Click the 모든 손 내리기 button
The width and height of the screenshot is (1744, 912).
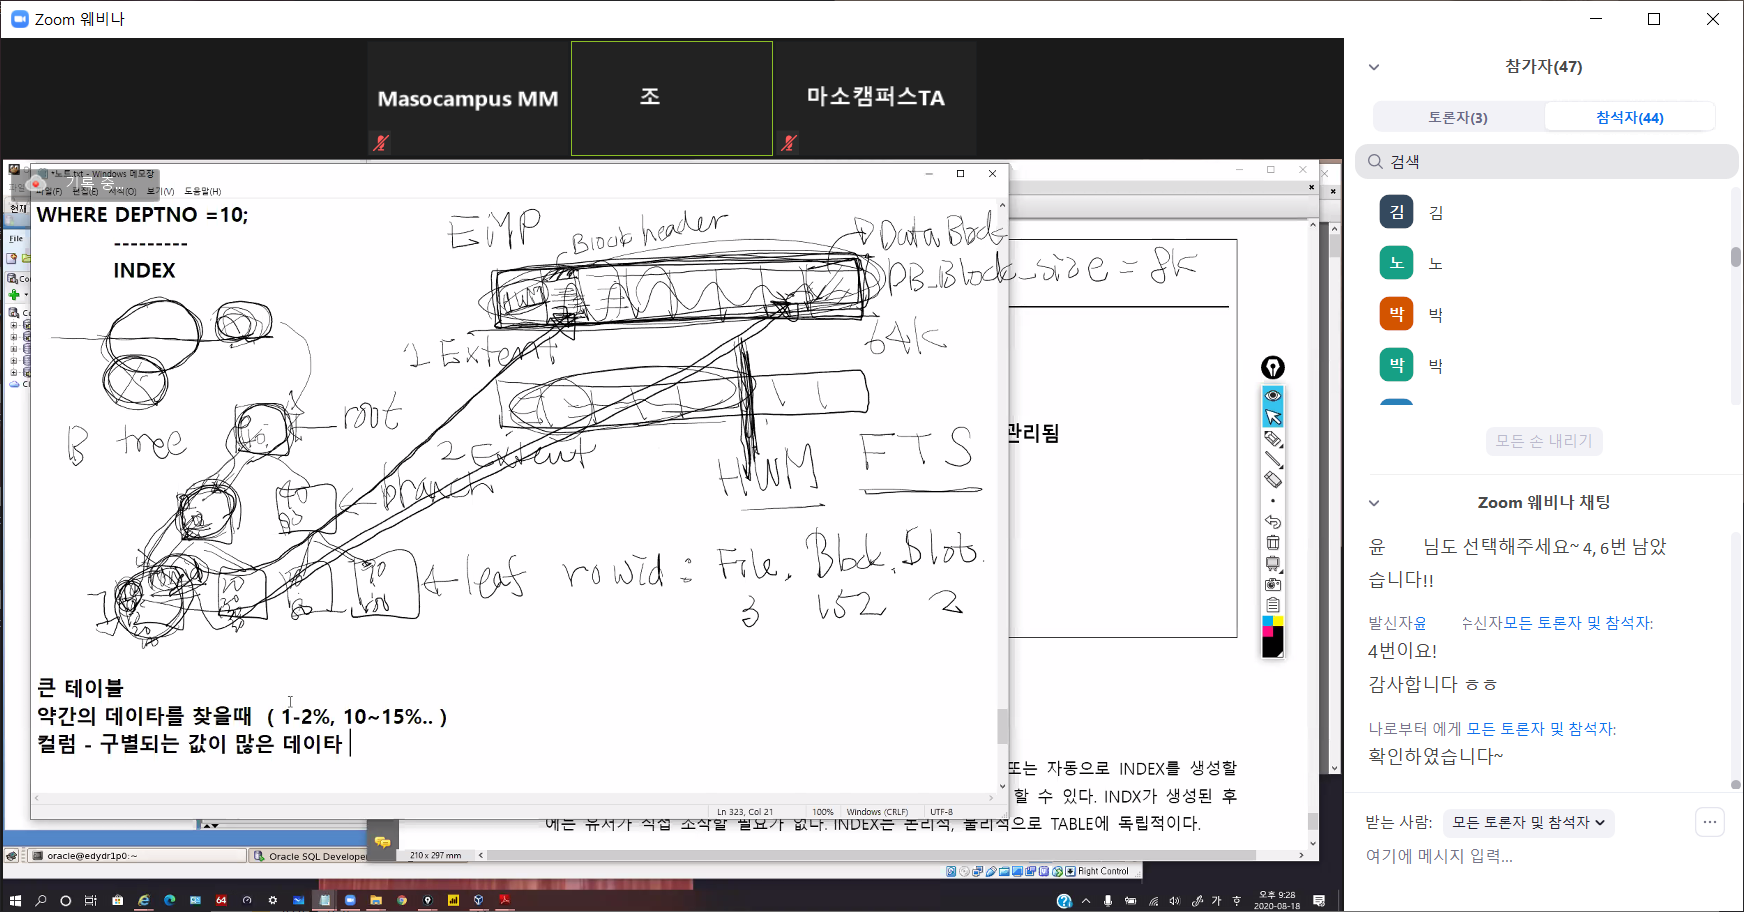(x=1543, y=441)
